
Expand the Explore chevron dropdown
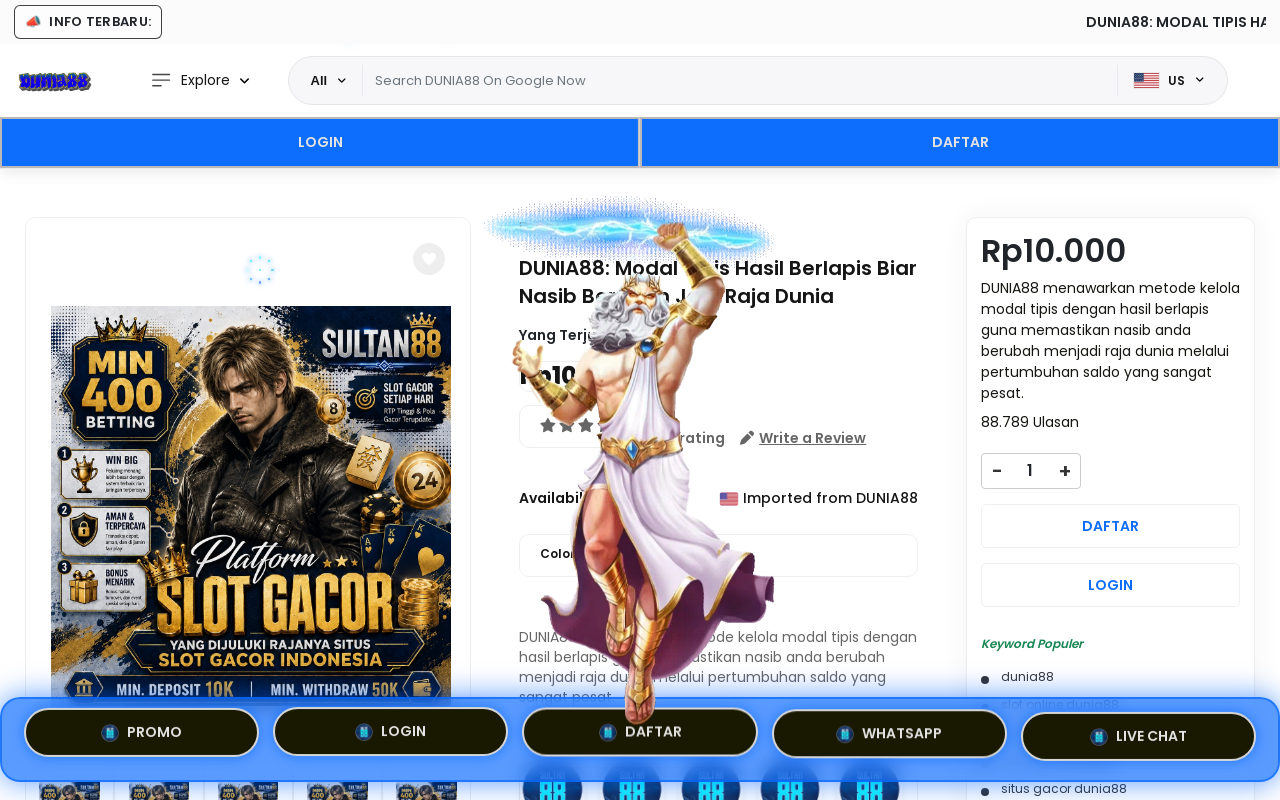245,81
